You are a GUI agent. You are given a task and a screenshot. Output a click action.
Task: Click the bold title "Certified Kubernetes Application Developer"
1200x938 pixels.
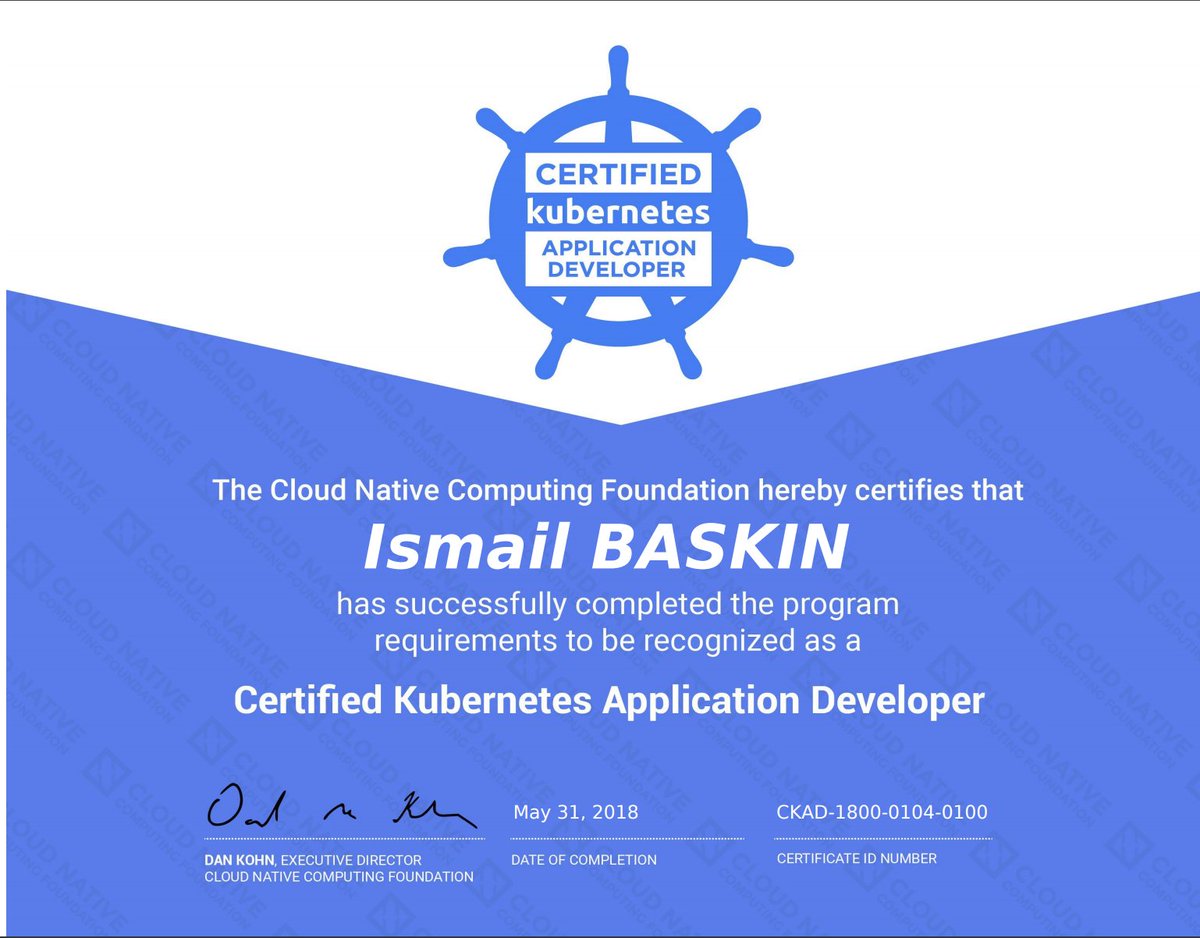coord(609,700)
